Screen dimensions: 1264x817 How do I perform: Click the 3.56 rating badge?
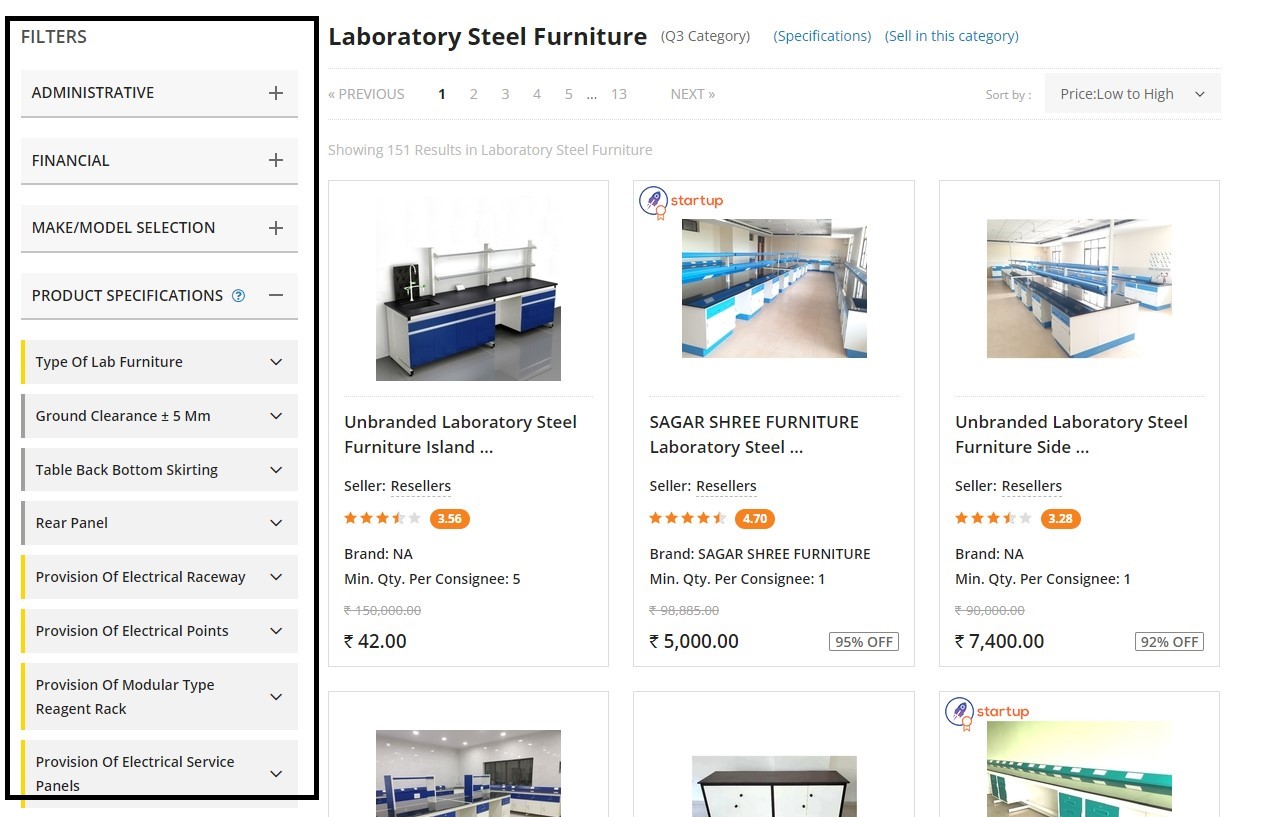pyautogui.click(x=449, y=519)
